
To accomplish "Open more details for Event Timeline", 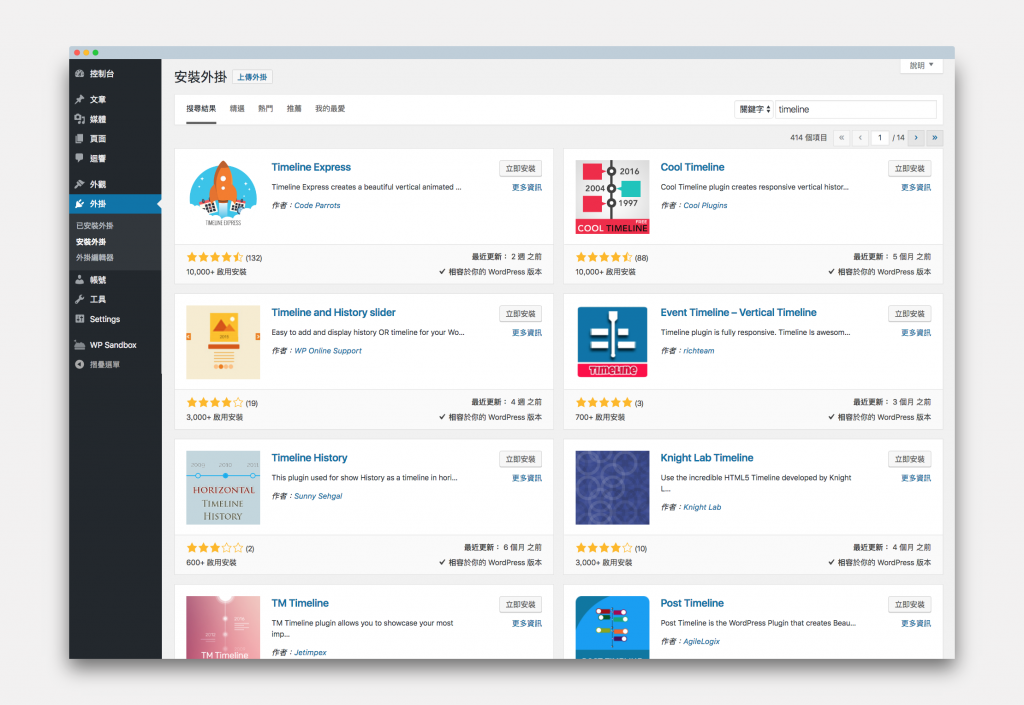I will (916, 333).
